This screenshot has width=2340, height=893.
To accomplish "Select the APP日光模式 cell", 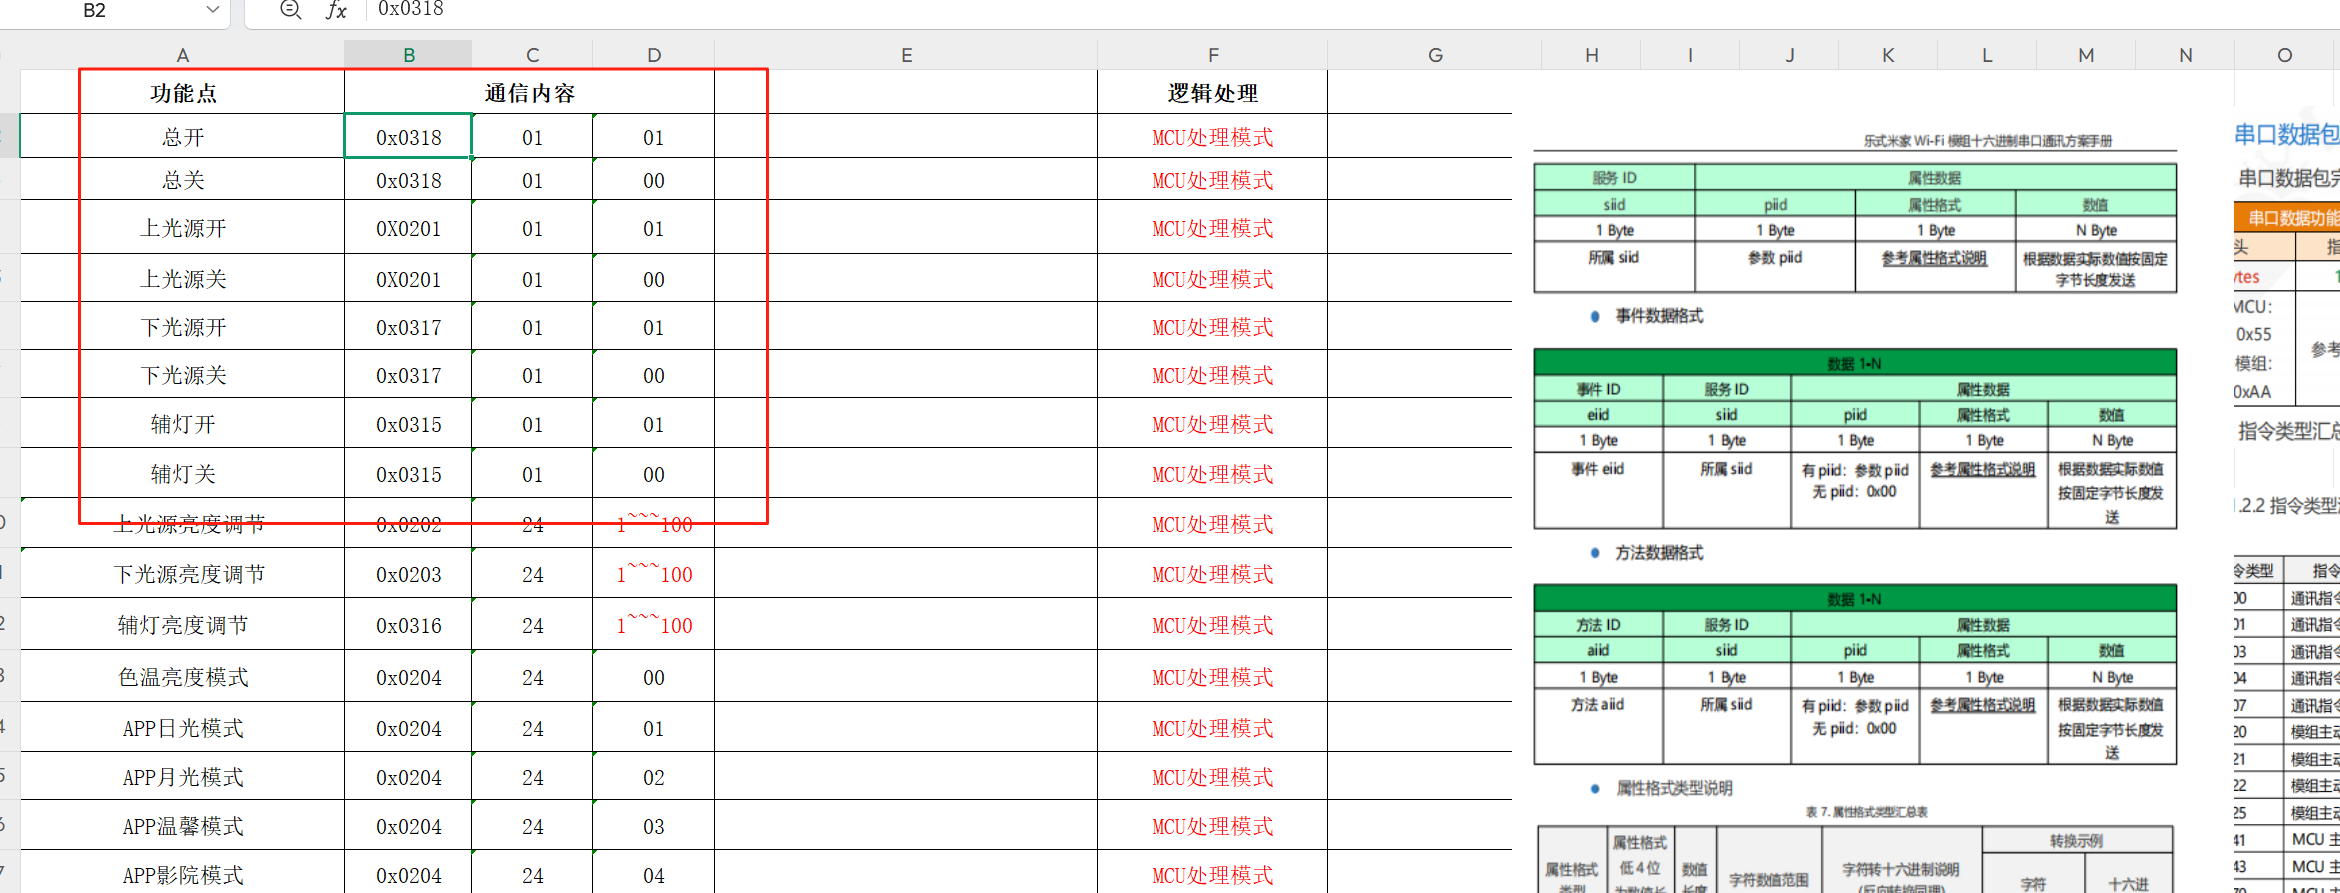I will click(x=182, y=728).
